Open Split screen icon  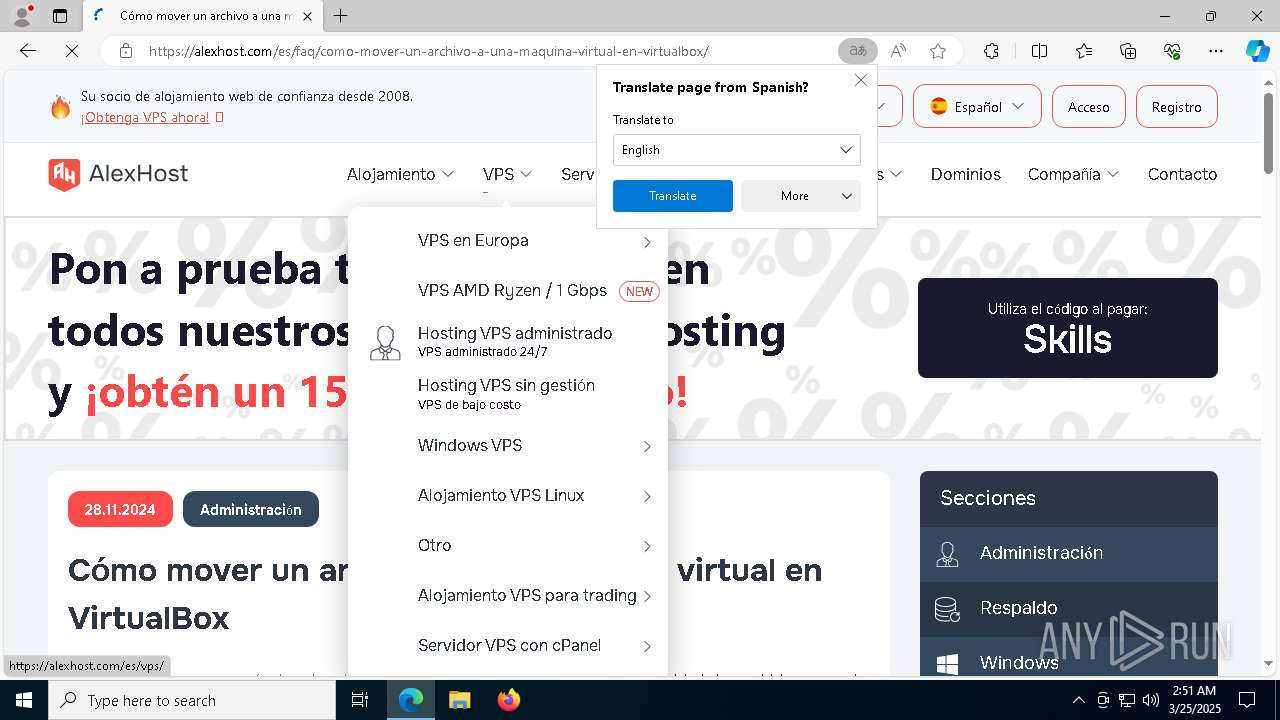pos(1039,51)
